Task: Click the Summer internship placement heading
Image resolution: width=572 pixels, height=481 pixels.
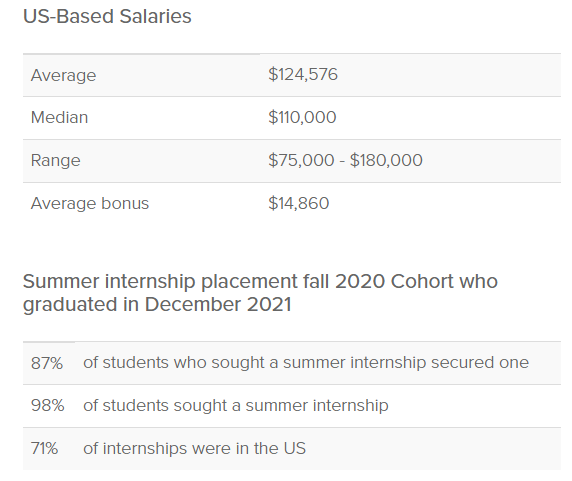Action: tap(260, 293)
